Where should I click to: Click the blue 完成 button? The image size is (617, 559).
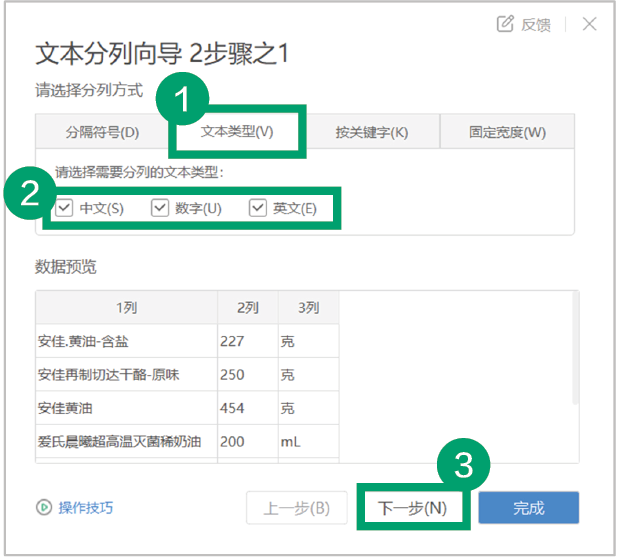coord(528,507)
